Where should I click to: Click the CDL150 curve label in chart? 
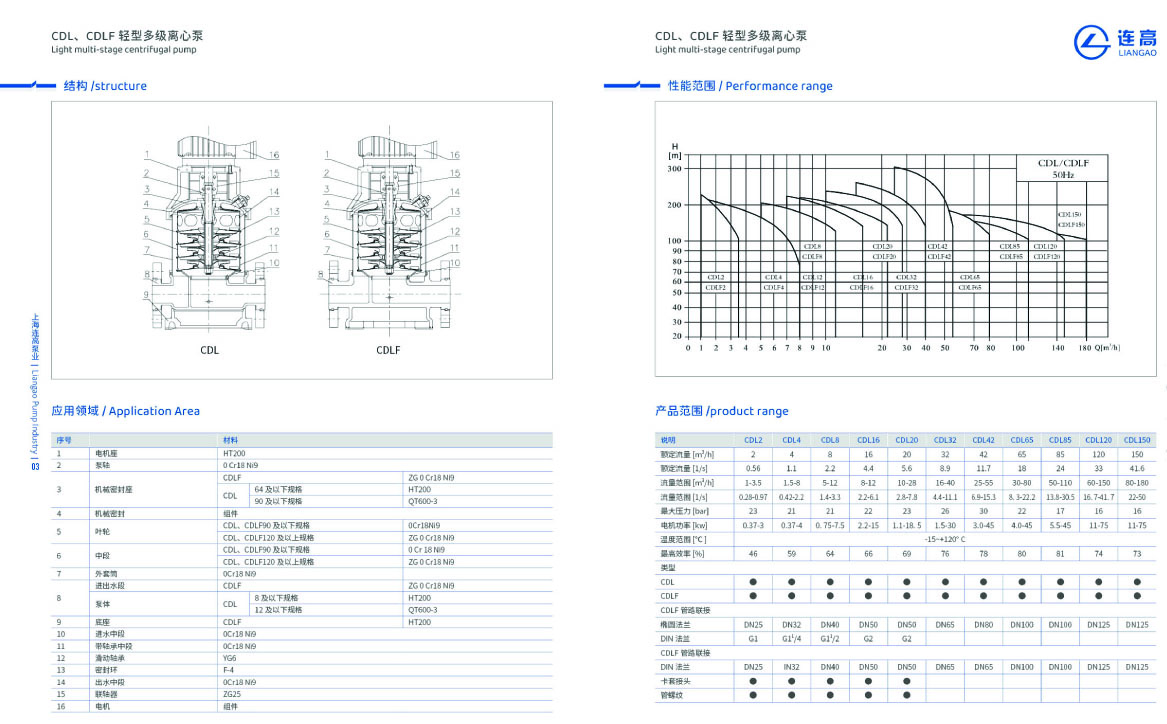pos(1070,214)
